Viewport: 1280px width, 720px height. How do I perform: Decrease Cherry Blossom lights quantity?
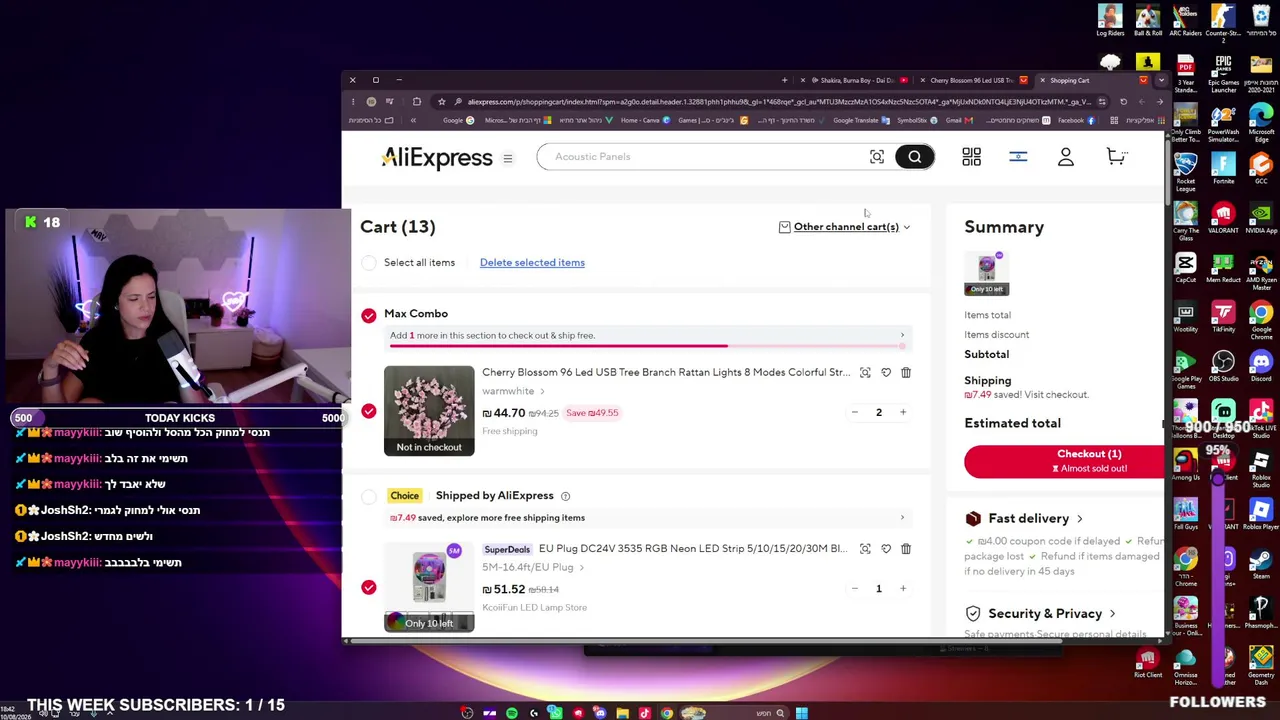854,412
